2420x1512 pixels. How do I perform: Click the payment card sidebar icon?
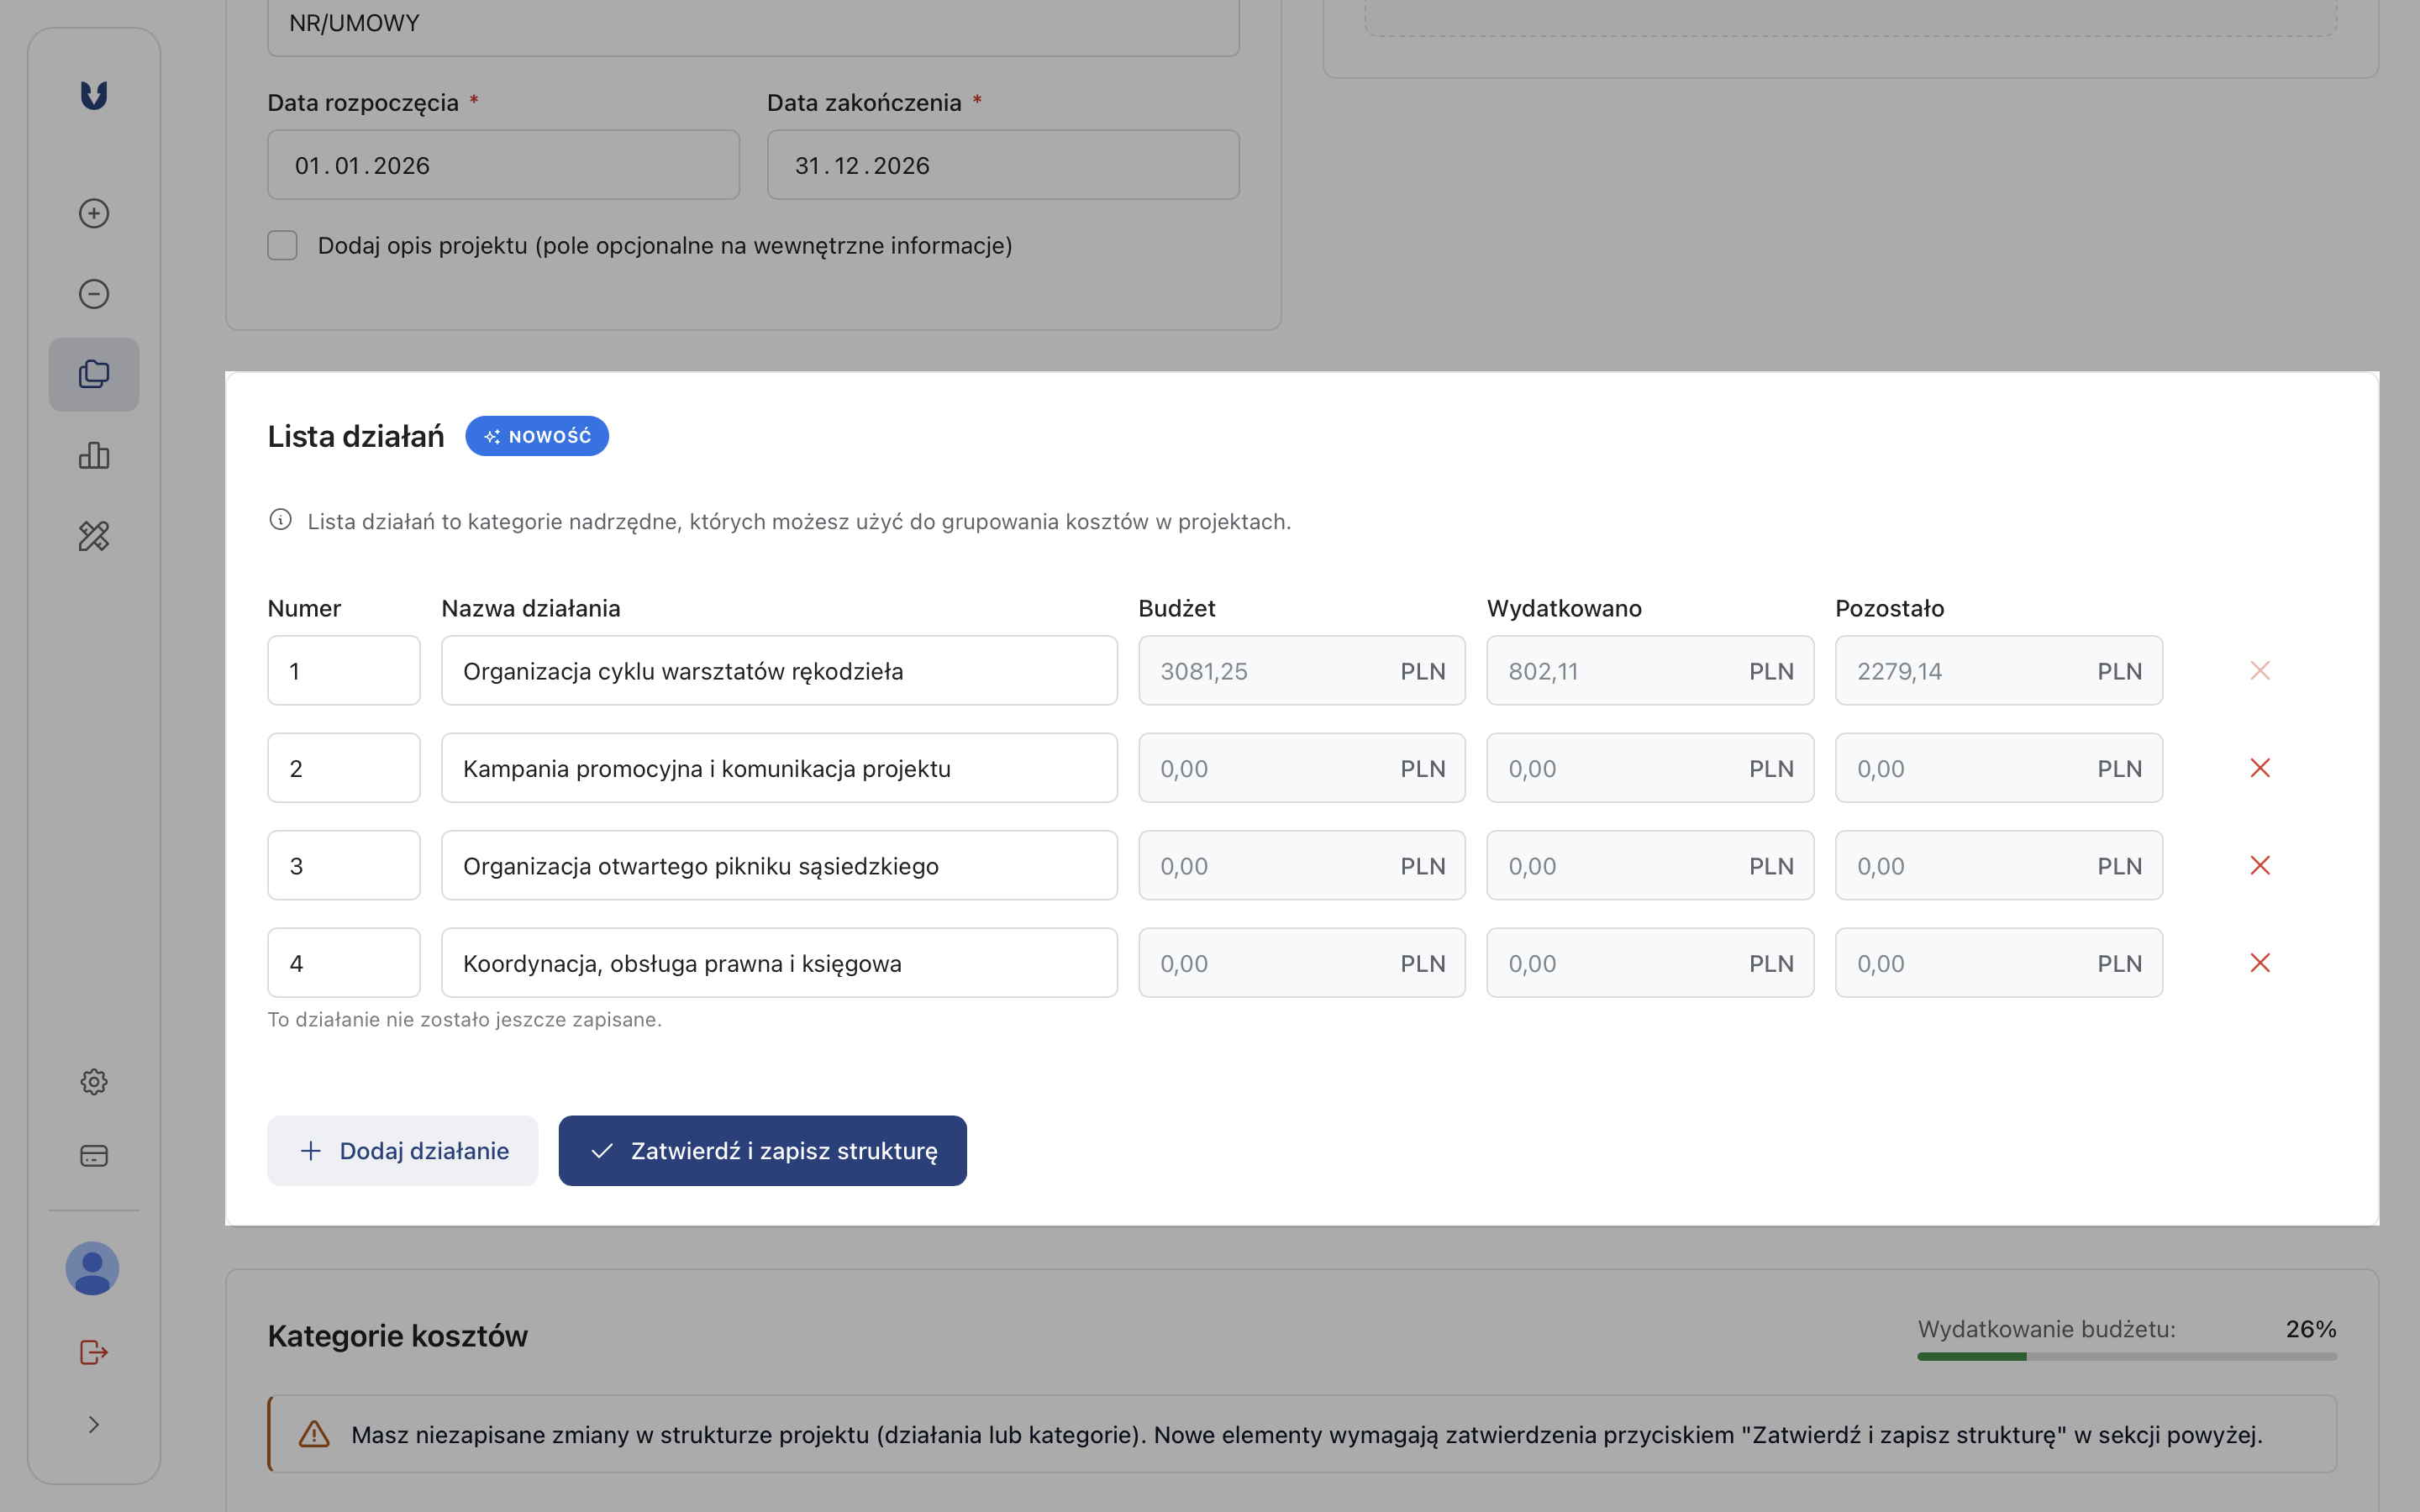point(94,1156)
